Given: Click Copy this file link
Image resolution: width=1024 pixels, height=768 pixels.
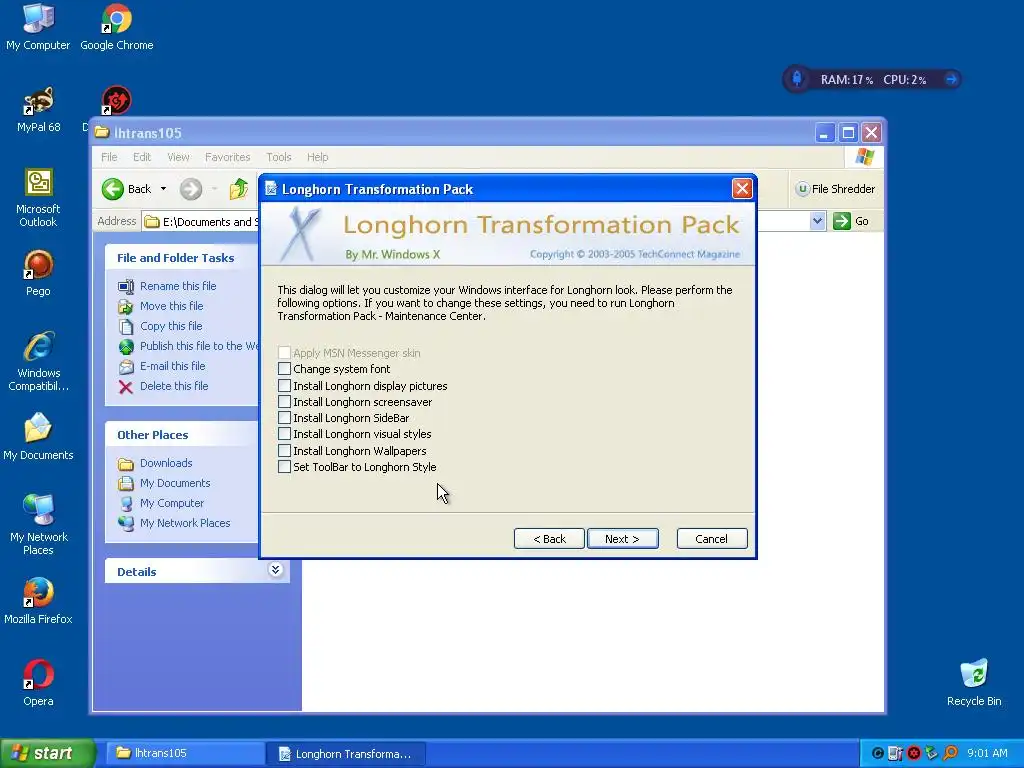Looking at the screenshot, I should (171, 326).
